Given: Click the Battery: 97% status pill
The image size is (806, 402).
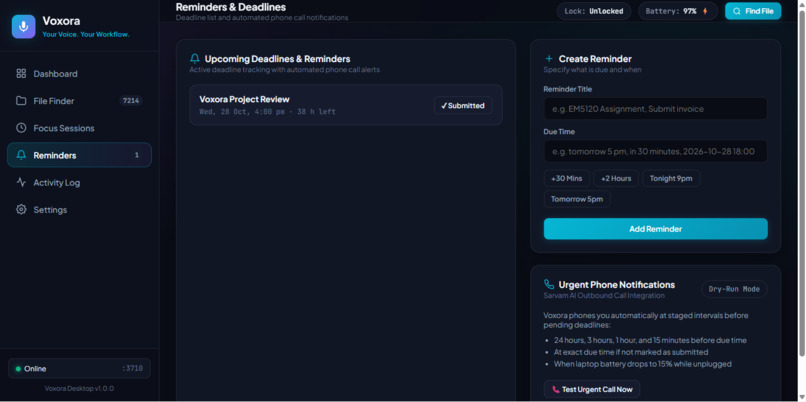Looking at the screenshot, I should coord(677,11).
